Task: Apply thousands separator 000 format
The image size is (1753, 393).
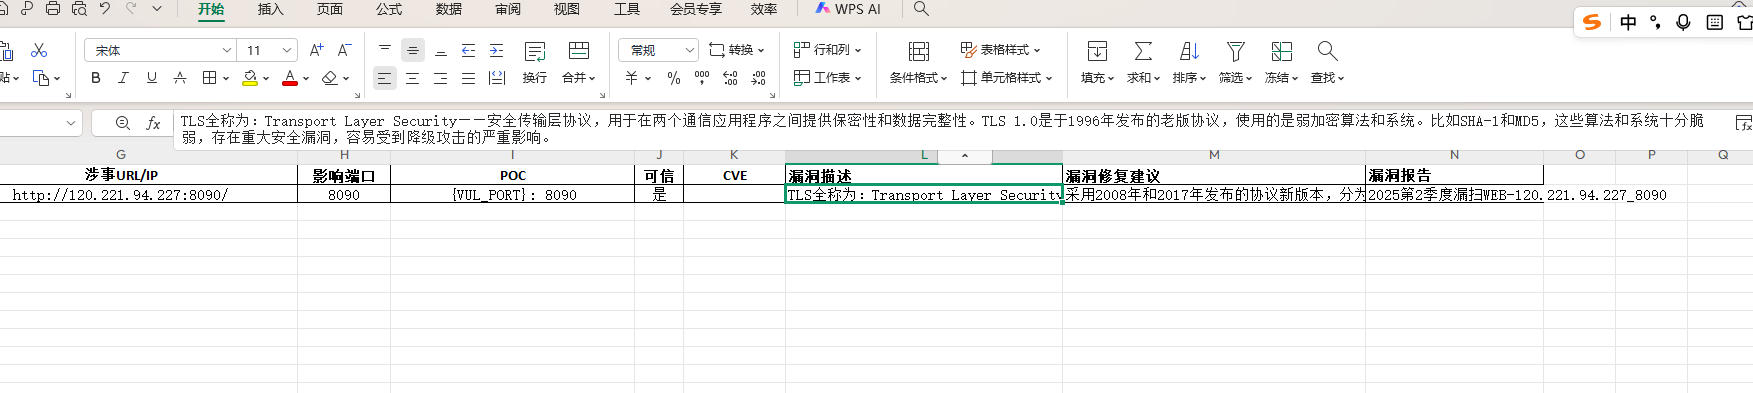Action: point(702,78)
